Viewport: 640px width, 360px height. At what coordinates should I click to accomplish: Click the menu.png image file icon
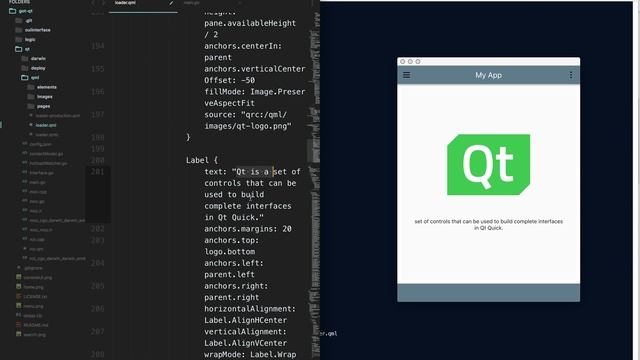[18, 306]
